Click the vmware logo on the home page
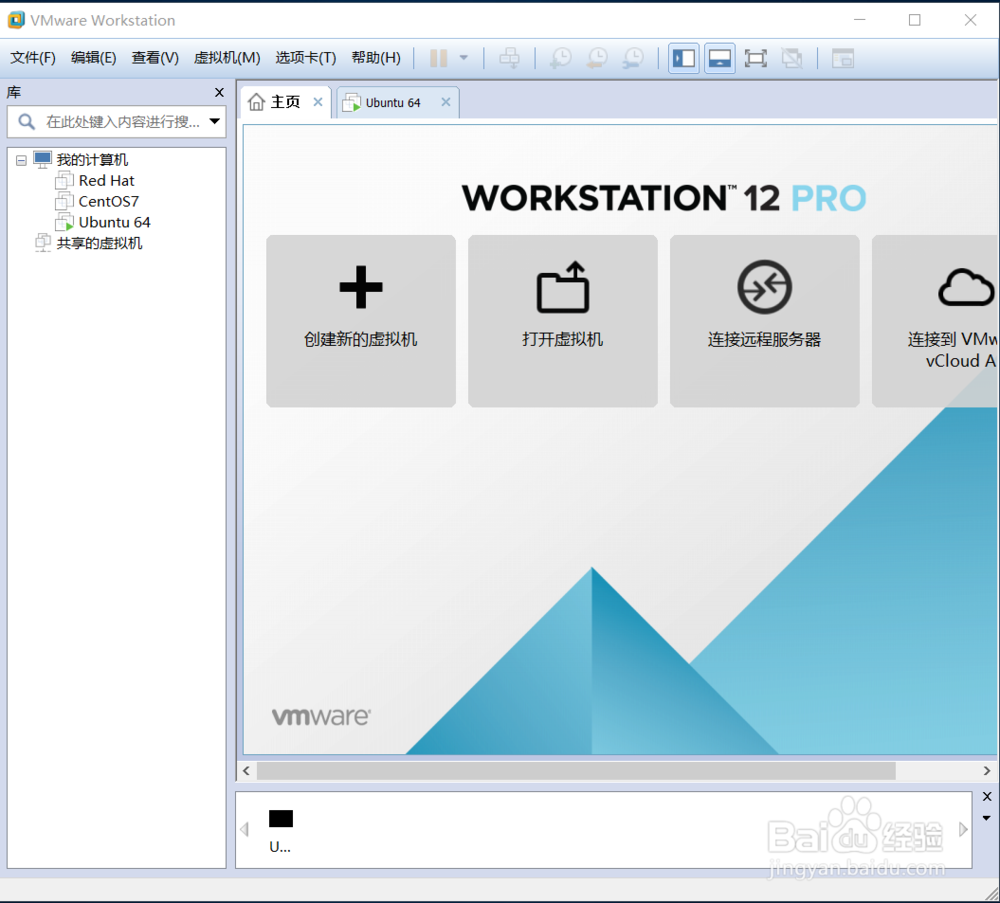1000x903 pixels. click(x=321, y=717)
